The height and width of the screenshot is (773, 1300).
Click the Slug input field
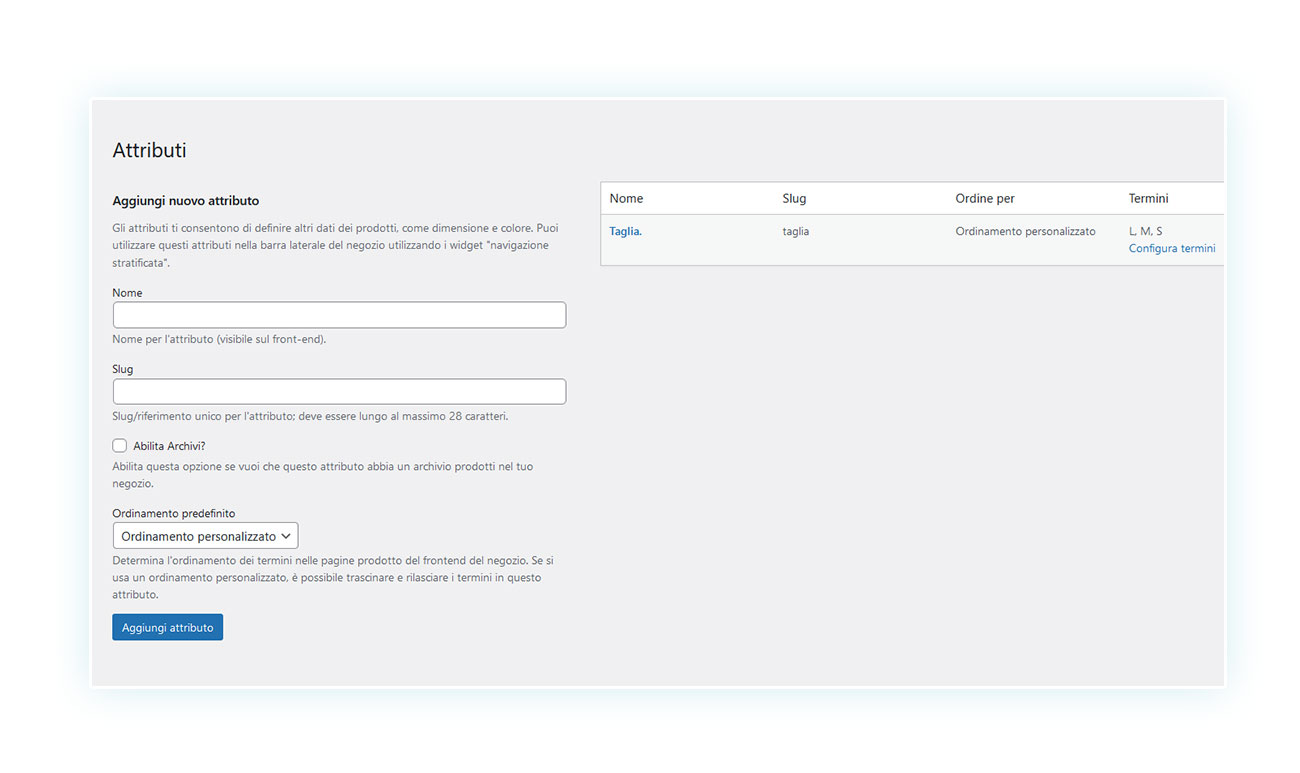click(339, 391)
